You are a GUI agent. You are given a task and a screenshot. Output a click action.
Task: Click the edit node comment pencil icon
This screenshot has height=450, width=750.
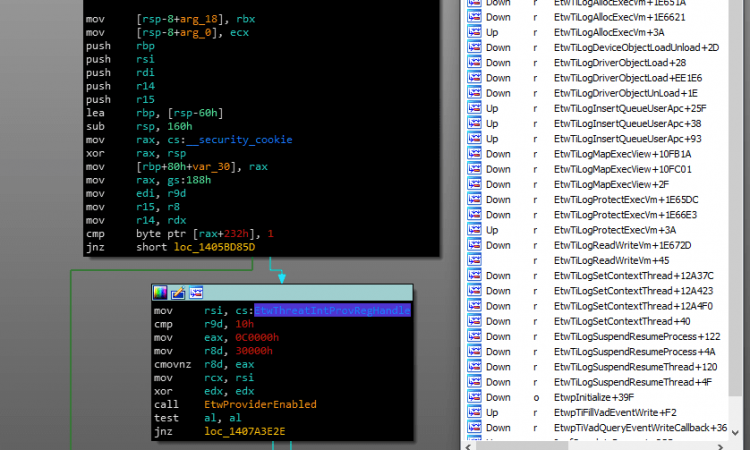tap(177, 292)
